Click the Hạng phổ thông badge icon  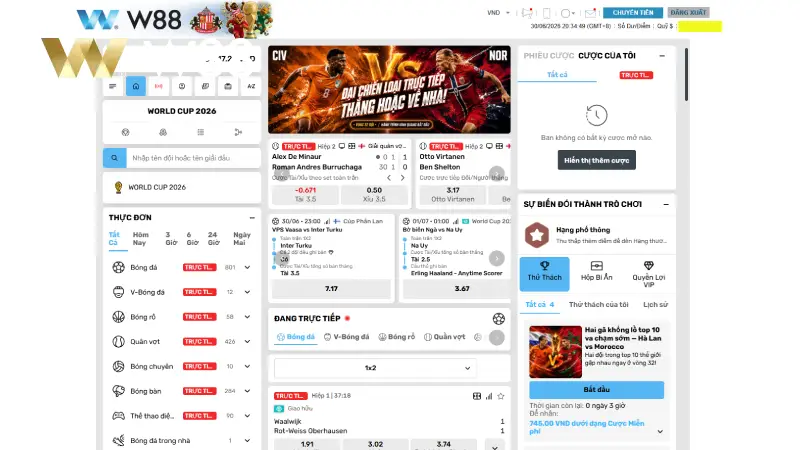pos(537,235)
